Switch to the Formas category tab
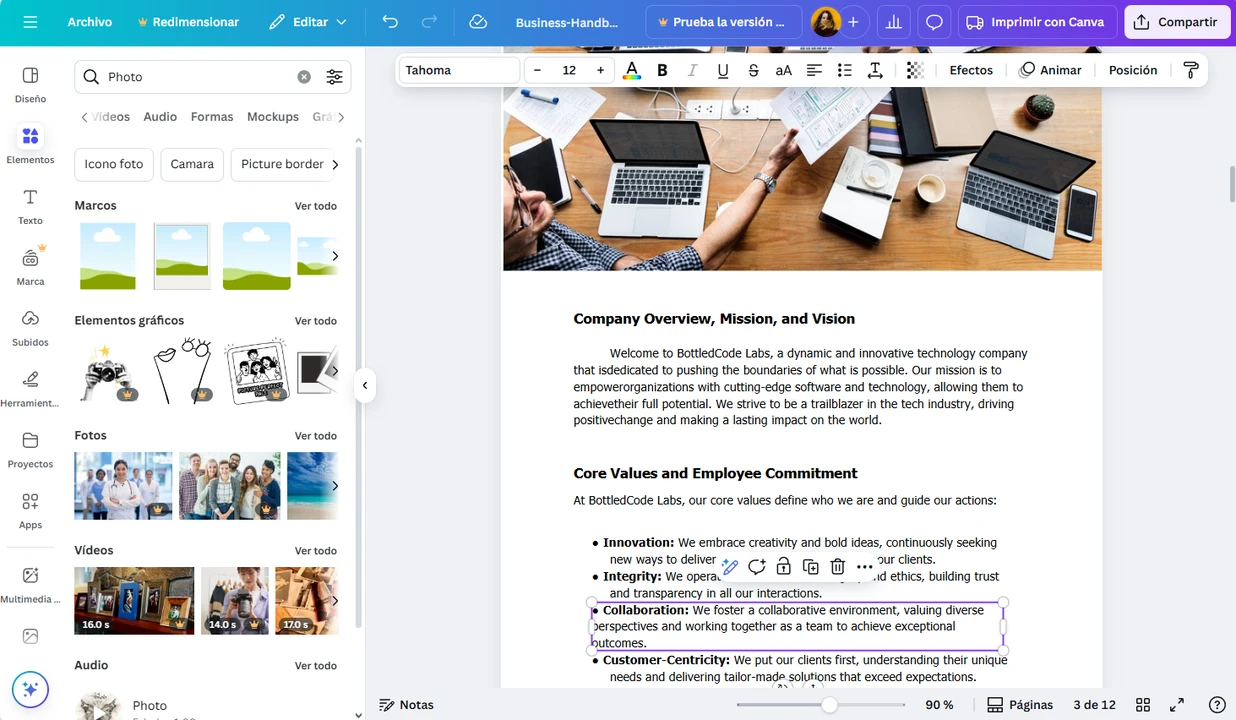The width and height of the screenshot is (1236, 720). coord(212,117)
